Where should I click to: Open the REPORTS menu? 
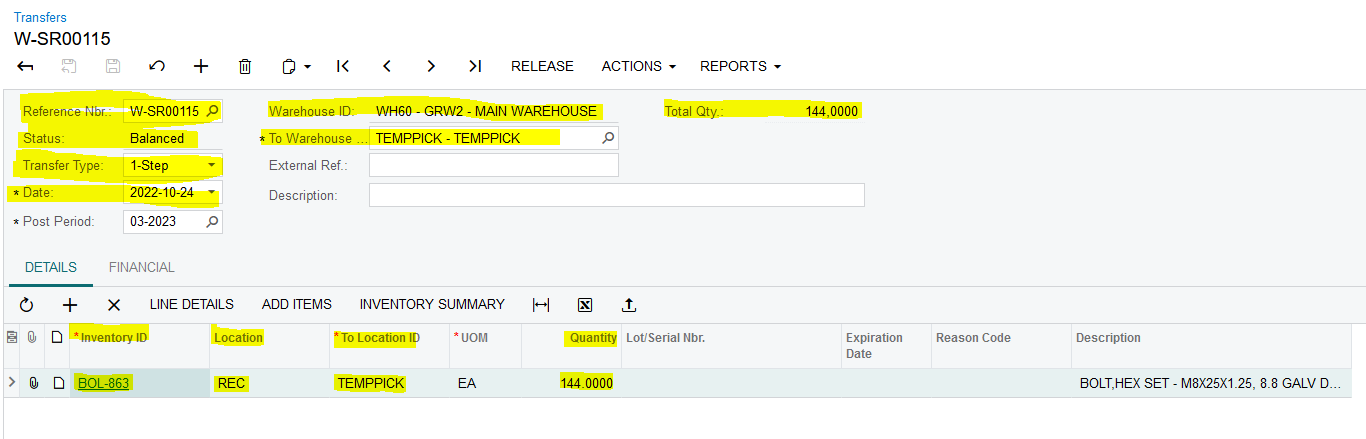pos(740,66)
